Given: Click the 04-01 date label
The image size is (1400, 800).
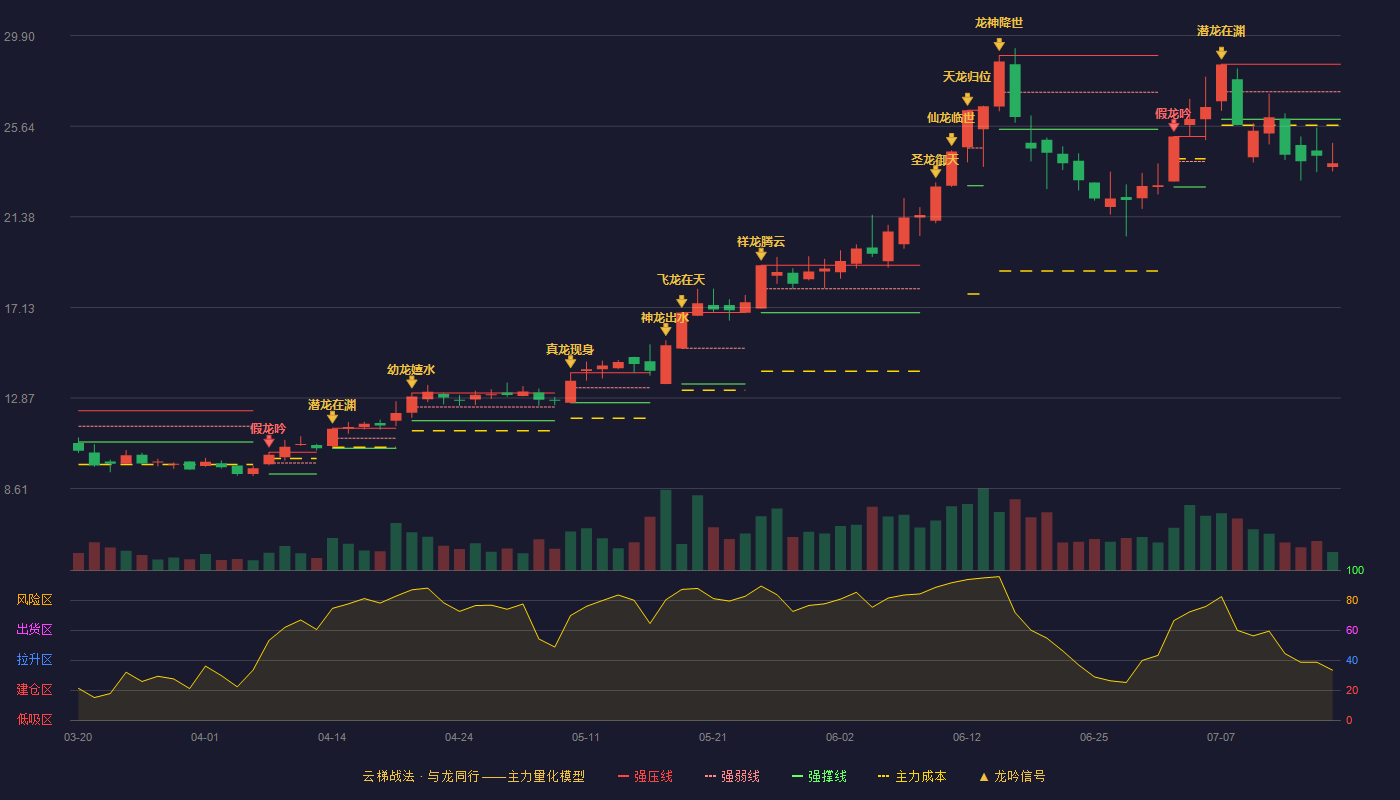Looking at the screenshot, I should [x=205, y=737].
